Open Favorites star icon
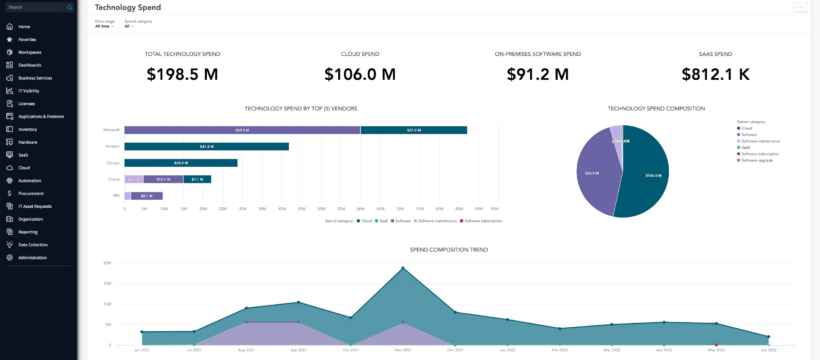This screenshot has height=360, width=820. [x=9, y=40]
